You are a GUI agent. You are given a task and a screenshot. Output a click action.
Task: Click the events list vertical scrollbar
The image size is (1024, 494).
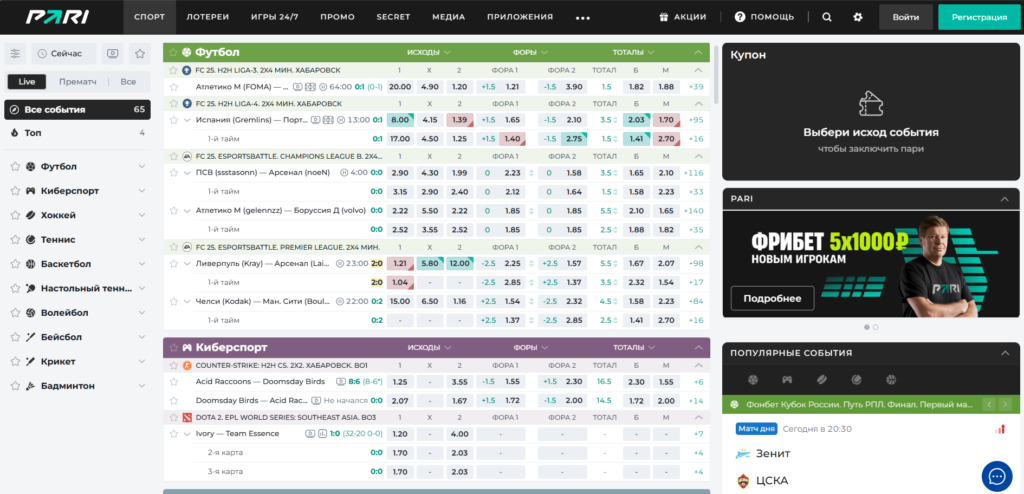pyautogui.click(x=716, y=74)
